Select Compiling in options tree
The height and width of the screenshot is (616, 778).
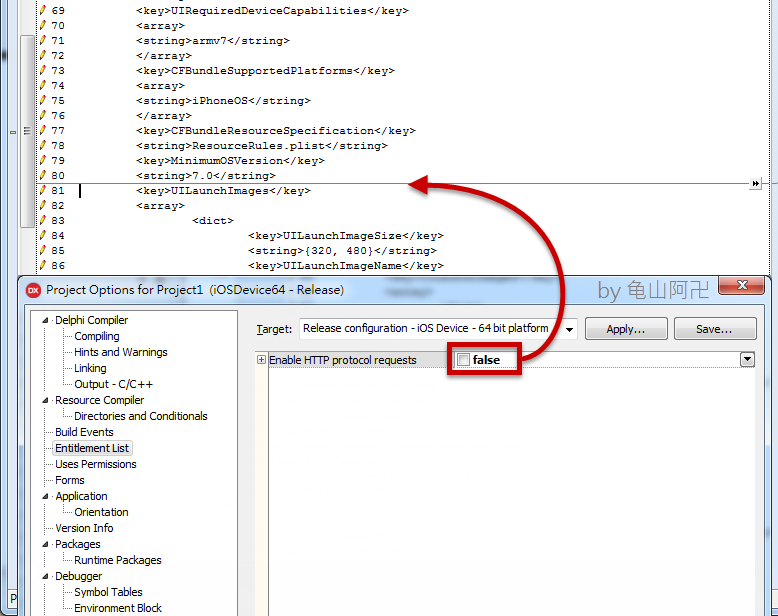click(97, 336)
